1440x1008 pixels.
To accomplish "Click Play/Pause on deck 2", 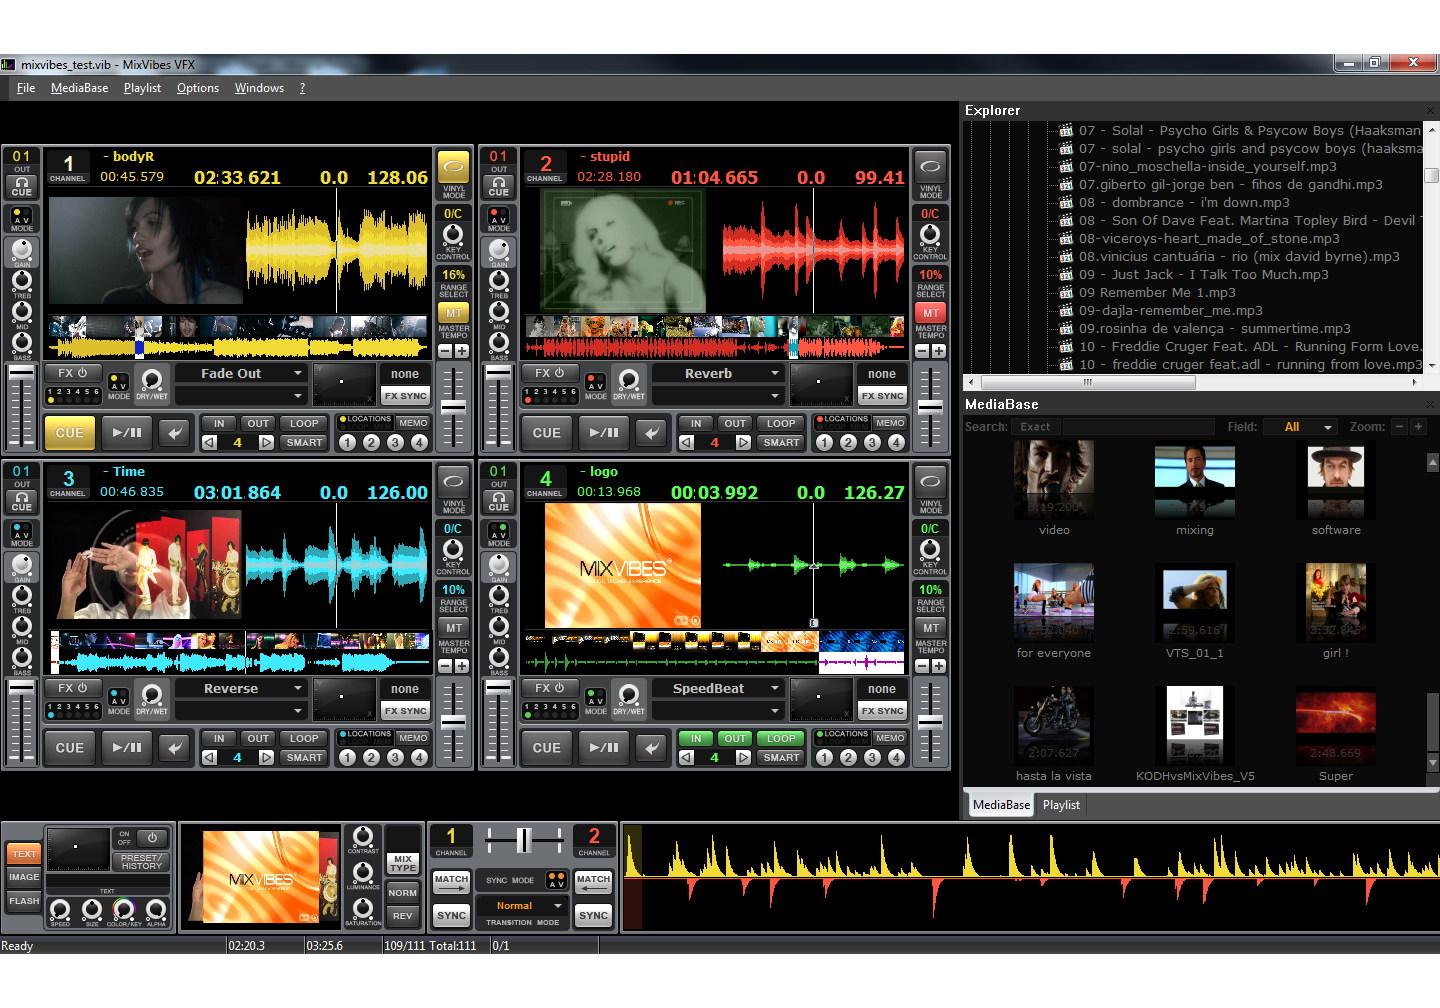I will pos(604,433).
